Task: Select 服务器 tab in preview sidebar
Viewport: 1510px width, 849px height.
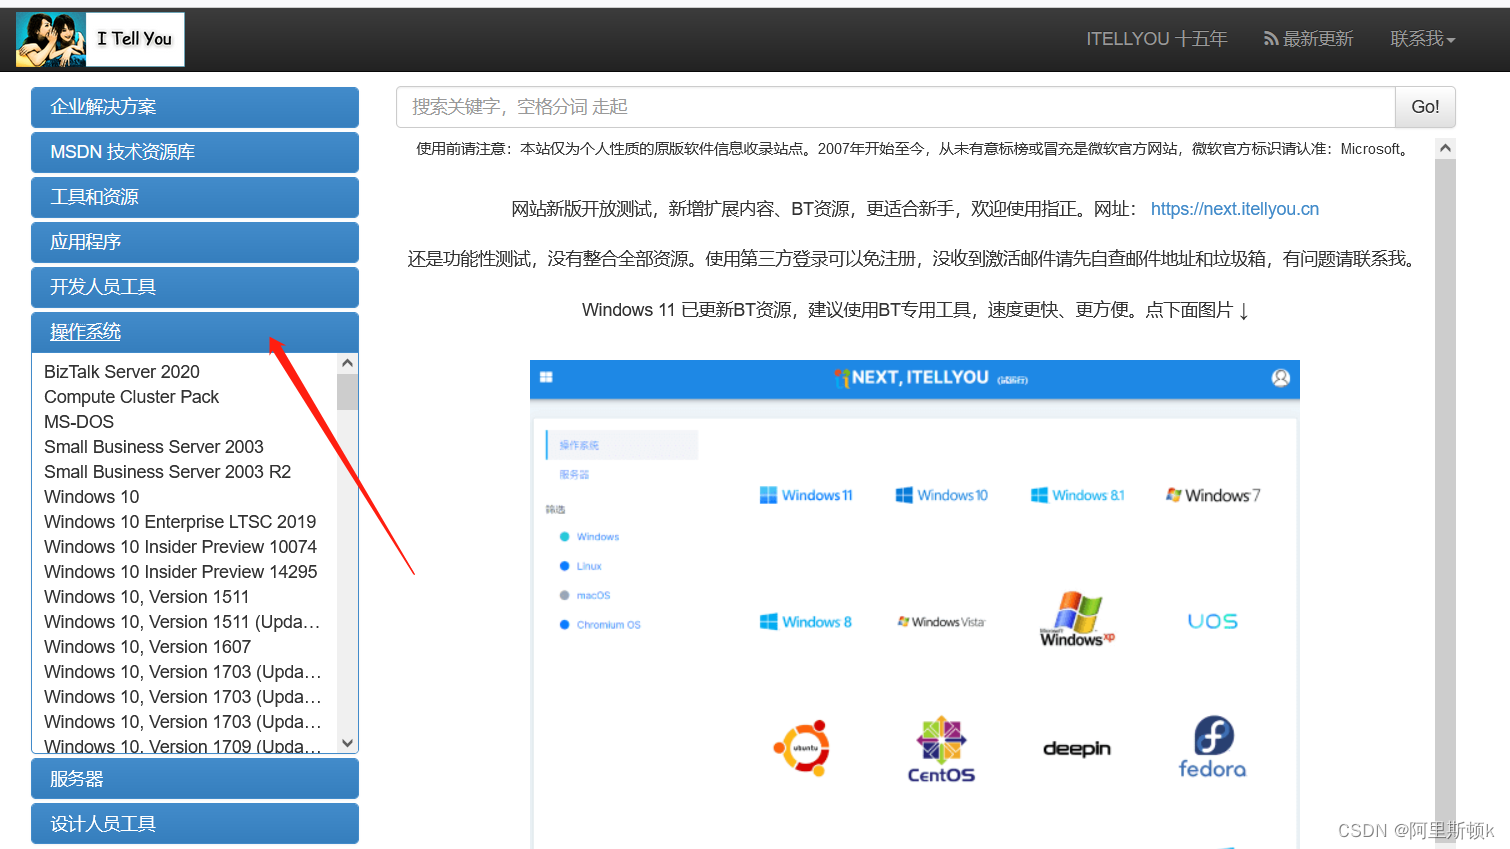Action: (574, 475)
